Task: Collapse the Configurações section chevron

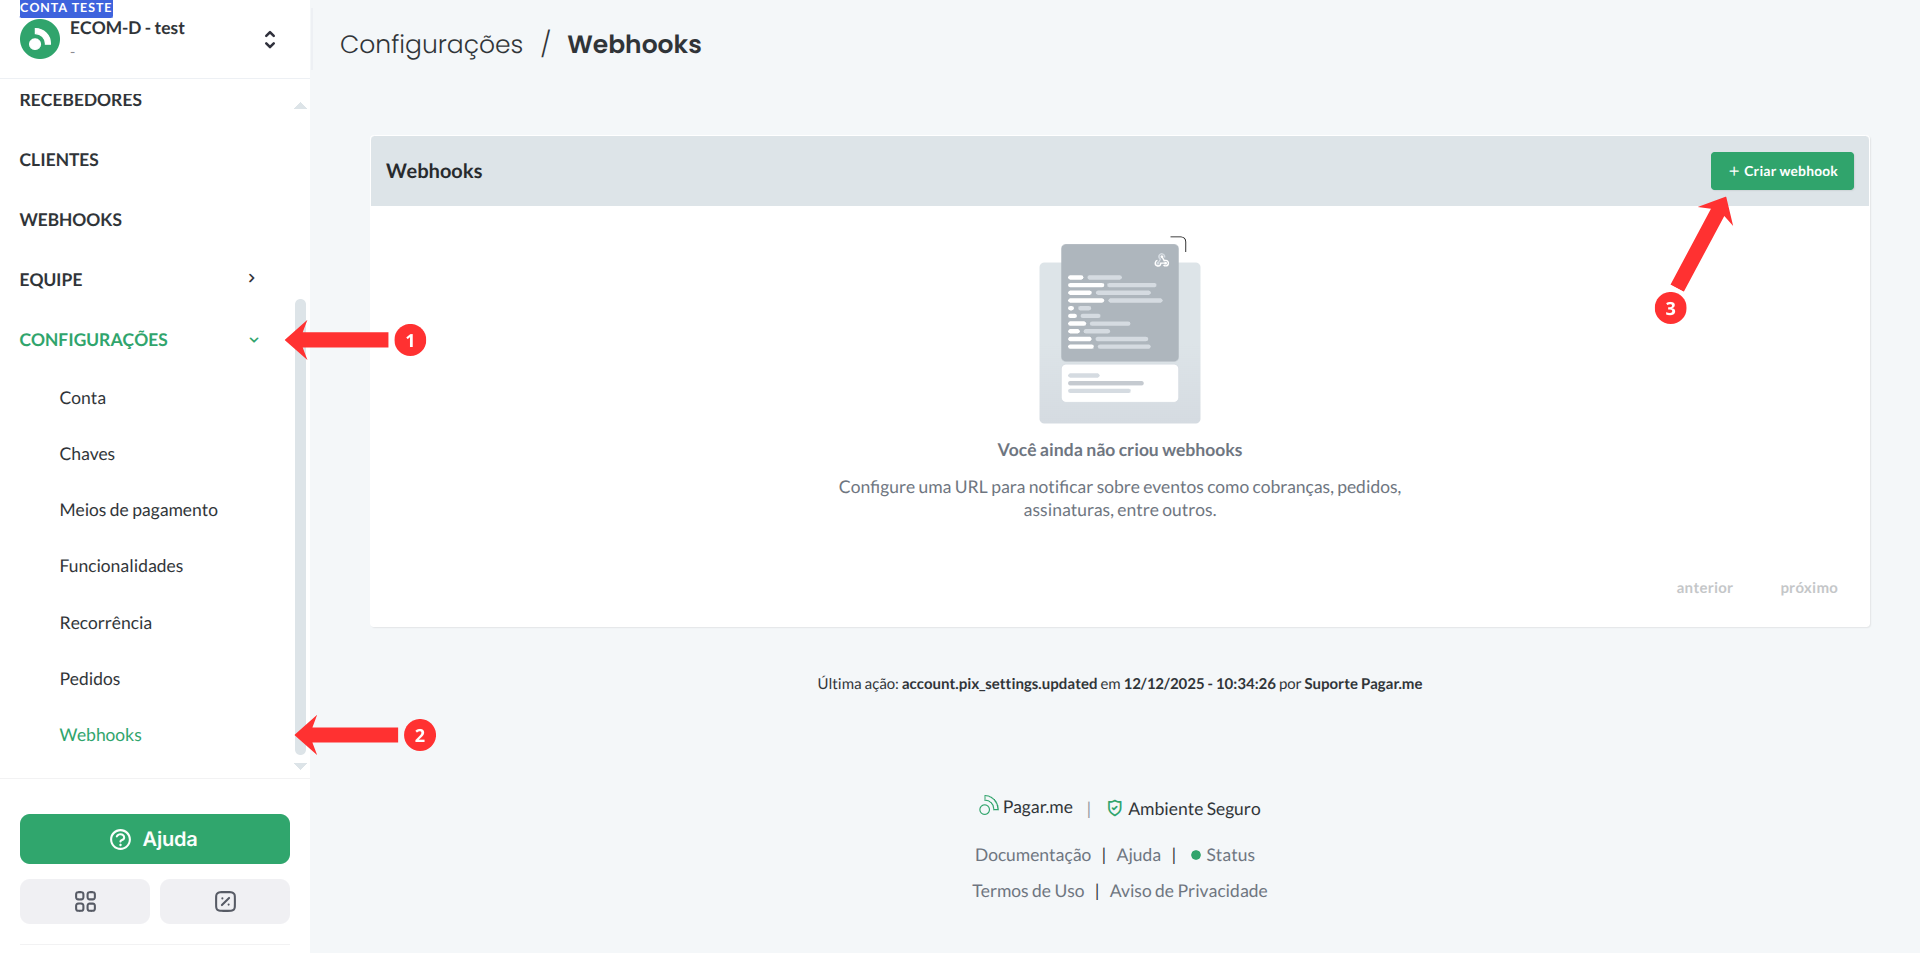Action: coord(254,340)
